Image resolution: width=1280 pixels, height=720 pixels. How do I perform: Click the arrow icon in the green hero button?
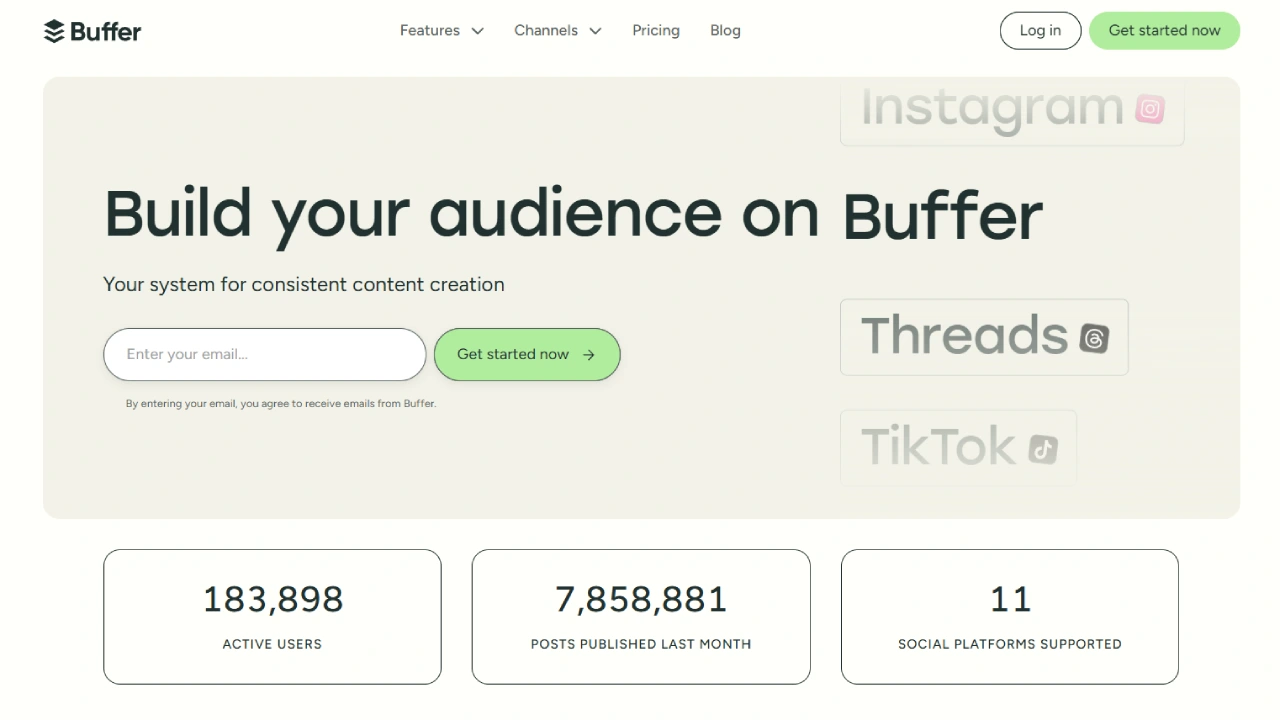(x=589, y=354)
